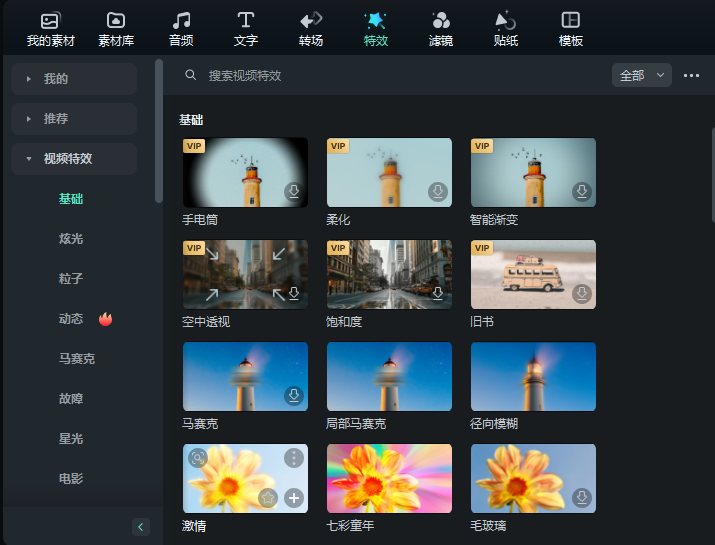This screenshot has height=545, width=715.
Task: Select the 电影 subcategory
Action: (71, 478)
